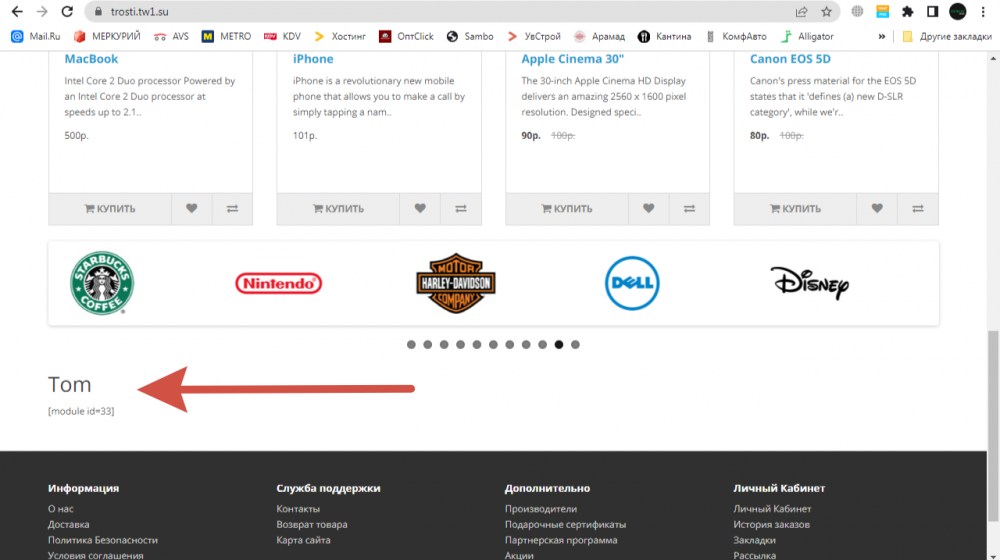Open footer link Доставка
Image resolution: width=1000 pixels, height=560 pixels.
coord(68,524)
